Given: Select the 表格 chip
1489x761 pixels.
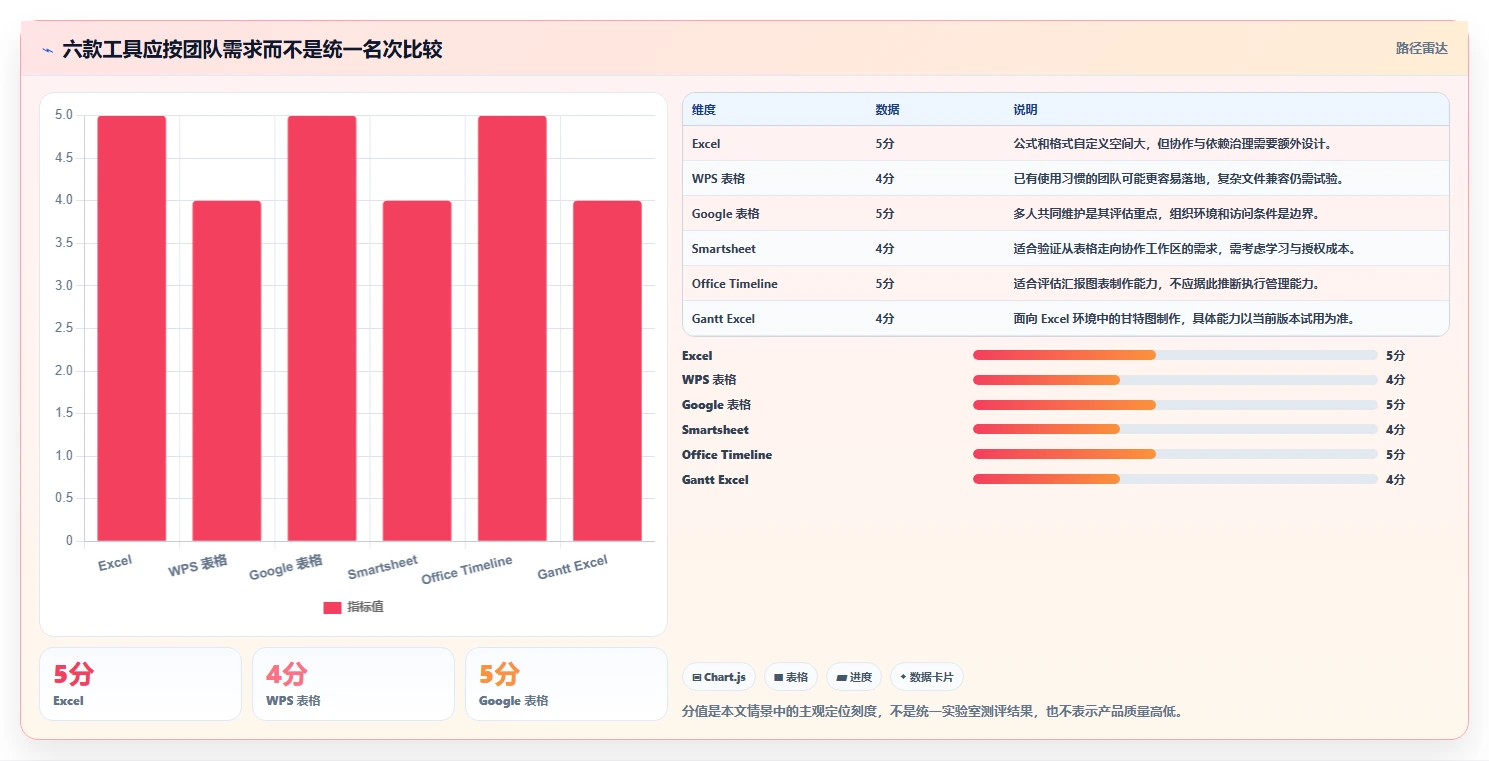Looking at the screenshot, I should (x=790, y=677).
